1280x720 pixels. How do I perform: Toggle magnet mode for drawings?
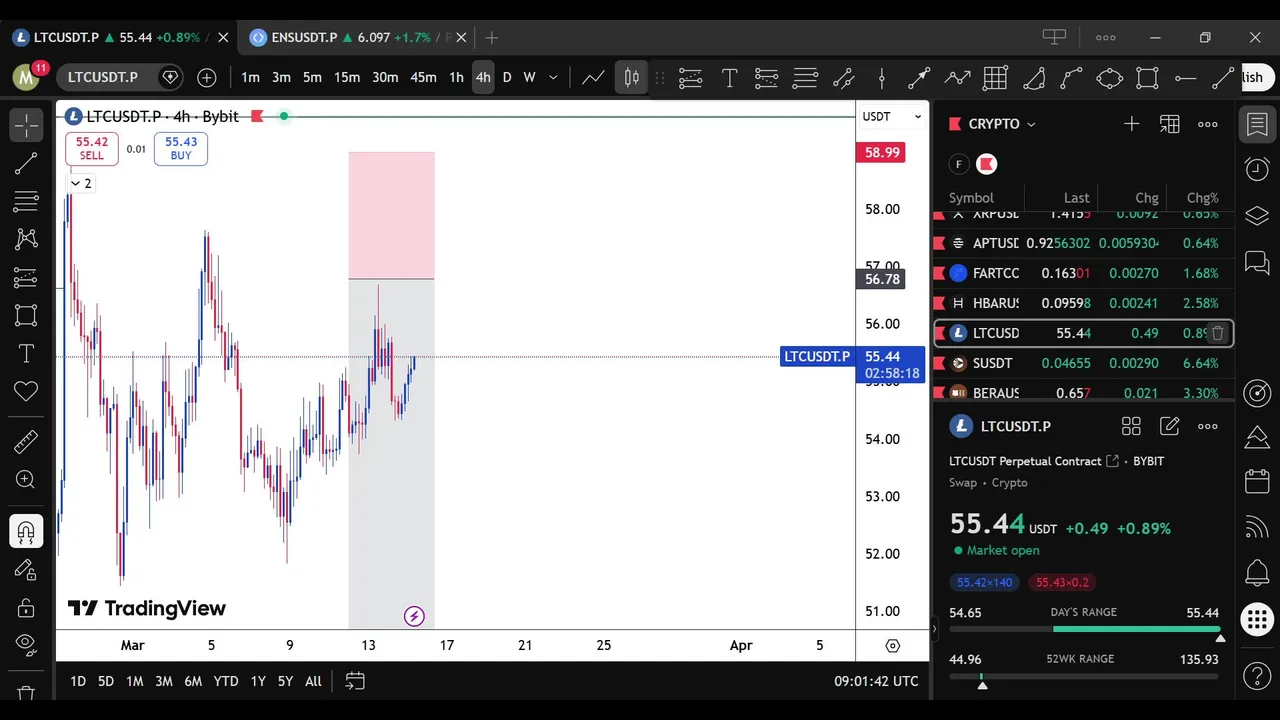[27, 531]
